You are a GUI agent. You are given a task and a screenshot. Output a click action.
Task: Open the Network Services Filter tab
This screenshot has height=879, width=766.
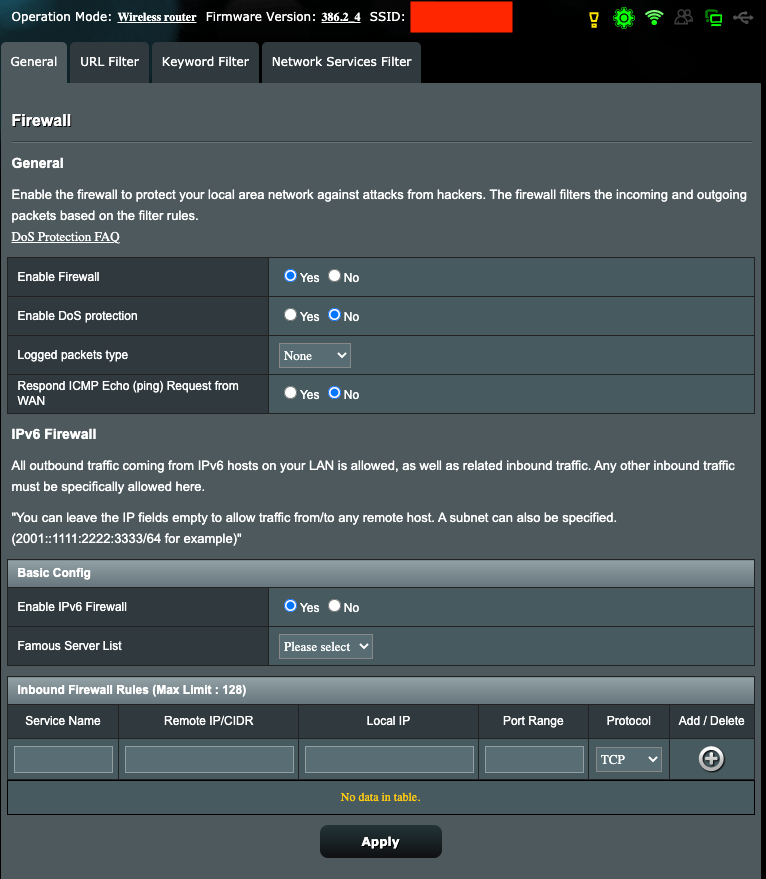coord(341,62)
